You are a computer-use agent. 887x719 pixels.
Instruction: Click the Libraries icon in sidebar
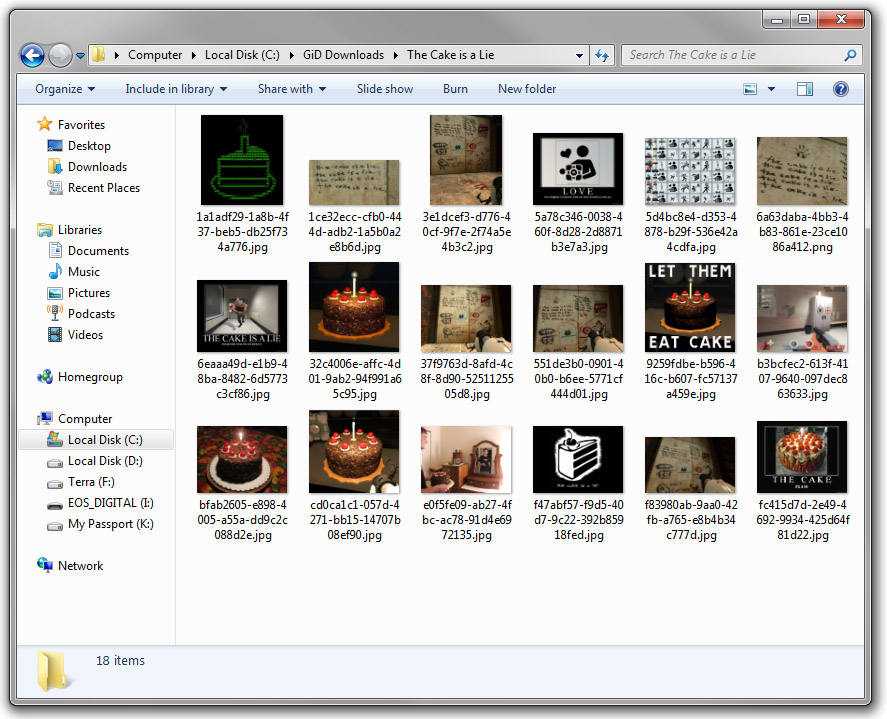45,230
